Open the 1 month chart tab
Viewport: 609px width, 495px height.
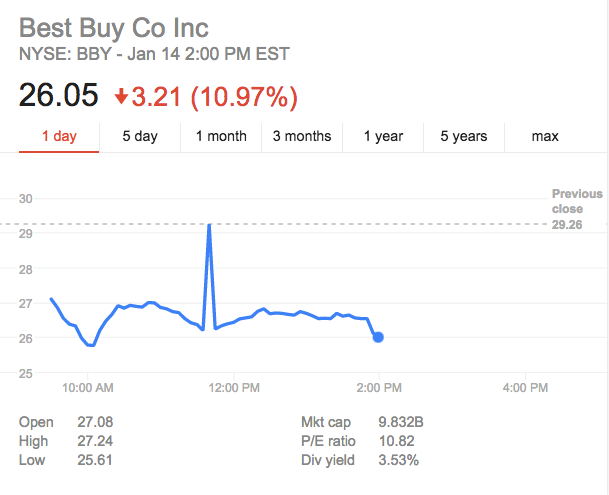tap(221, 136)
